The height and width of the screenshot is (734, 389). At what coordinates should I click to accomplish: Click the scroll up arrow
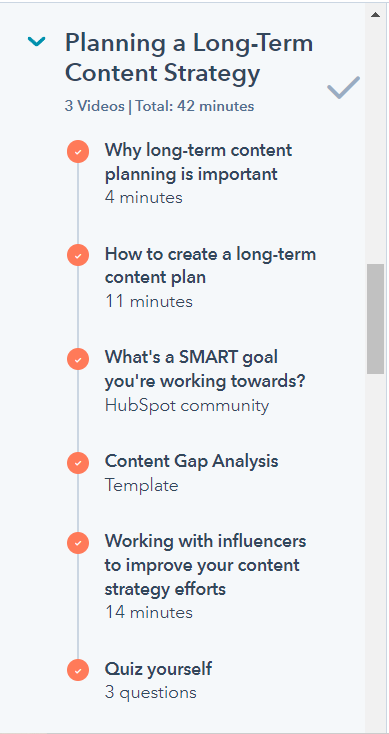click(375, 15)
